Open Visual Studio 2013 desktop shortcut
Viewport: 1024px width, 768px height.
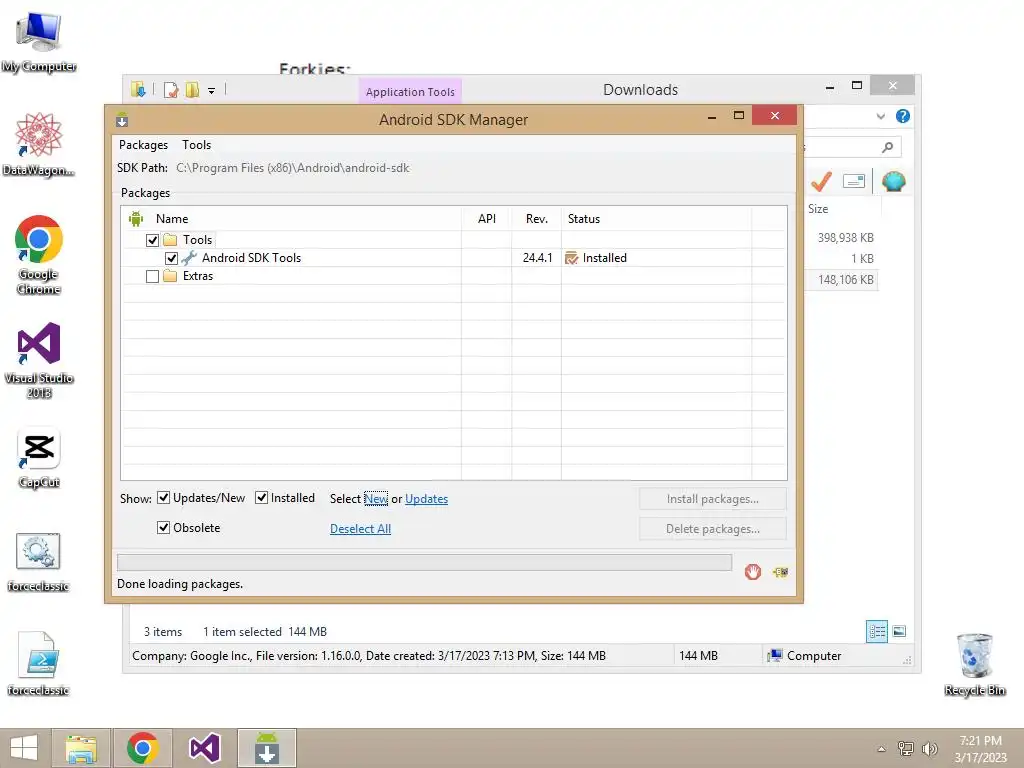[39, 360]
